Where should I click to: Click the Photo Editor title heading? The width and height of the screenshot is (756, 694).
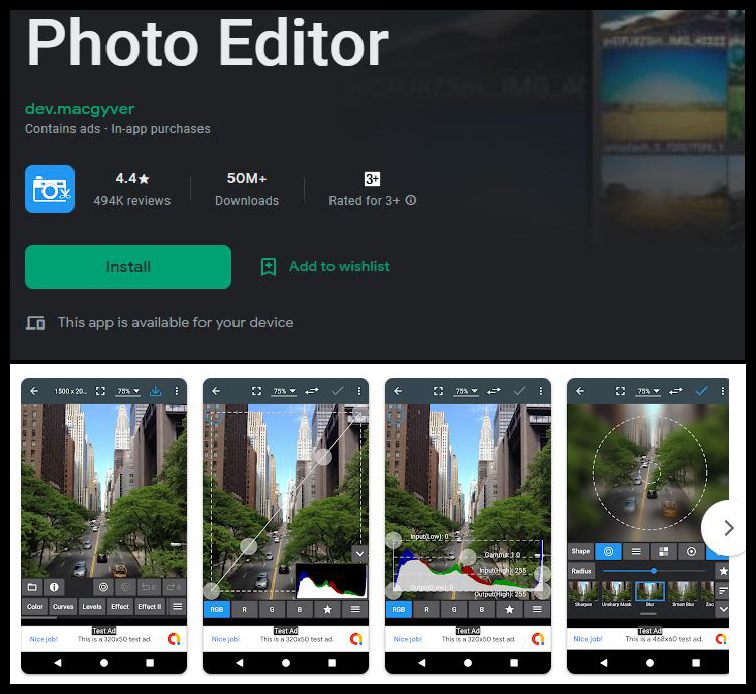click(207, 42)
